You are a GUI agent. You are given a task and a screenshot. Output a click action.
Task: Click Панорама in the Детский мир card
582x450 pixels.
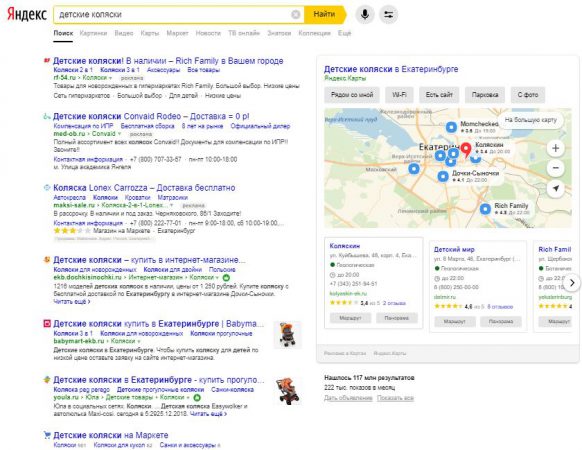point(501,322)
